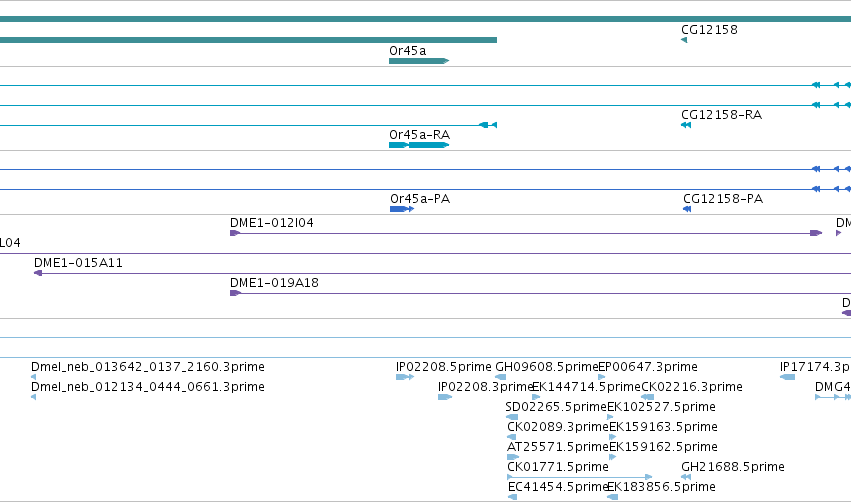Open the CK01771.5prime EST label
The height and width of the screenshot is (502, 851).
558,467
